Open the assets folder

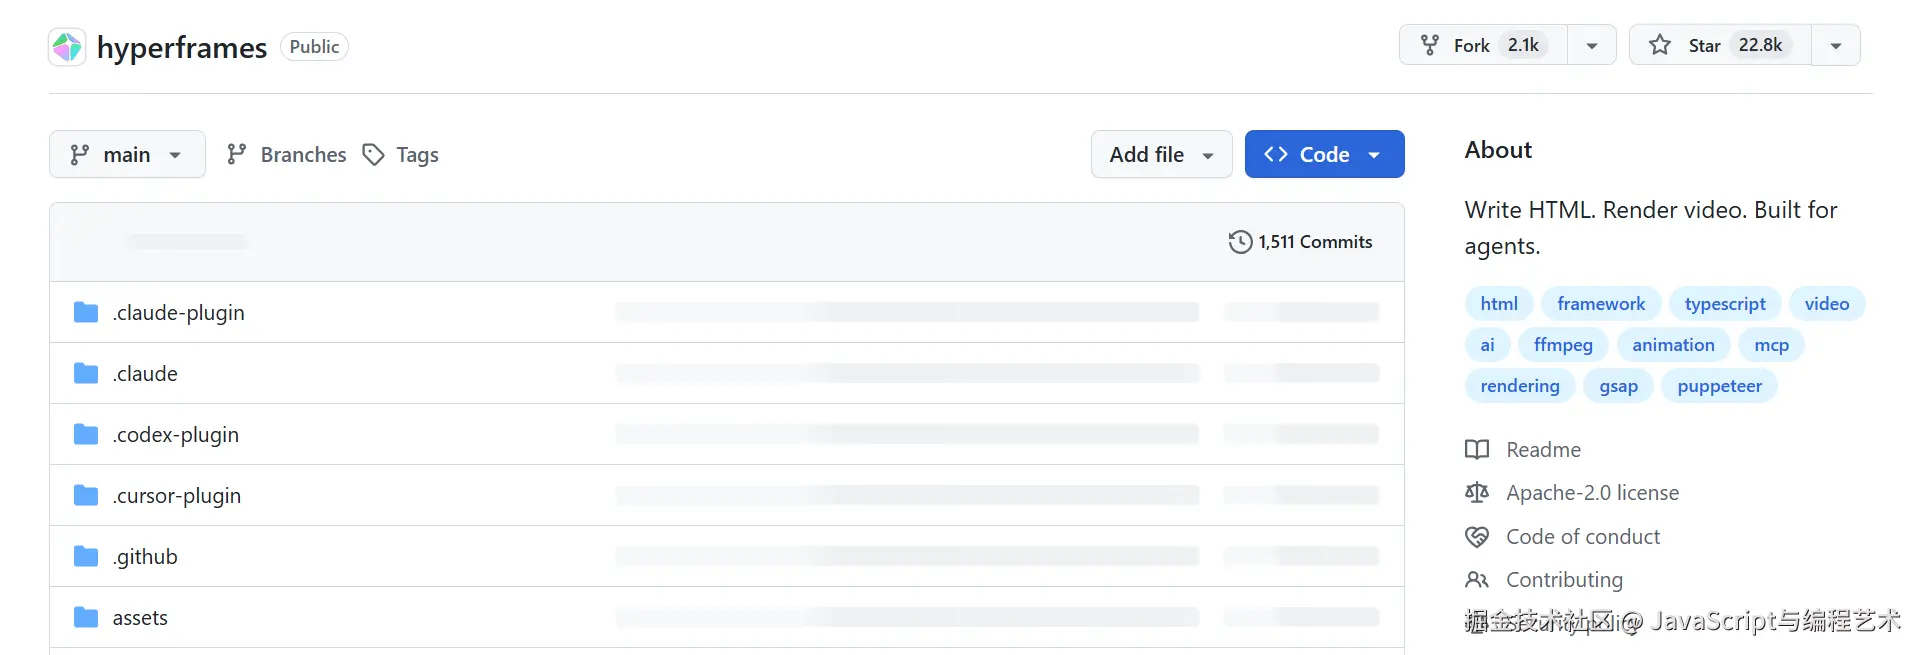point(140,618)
